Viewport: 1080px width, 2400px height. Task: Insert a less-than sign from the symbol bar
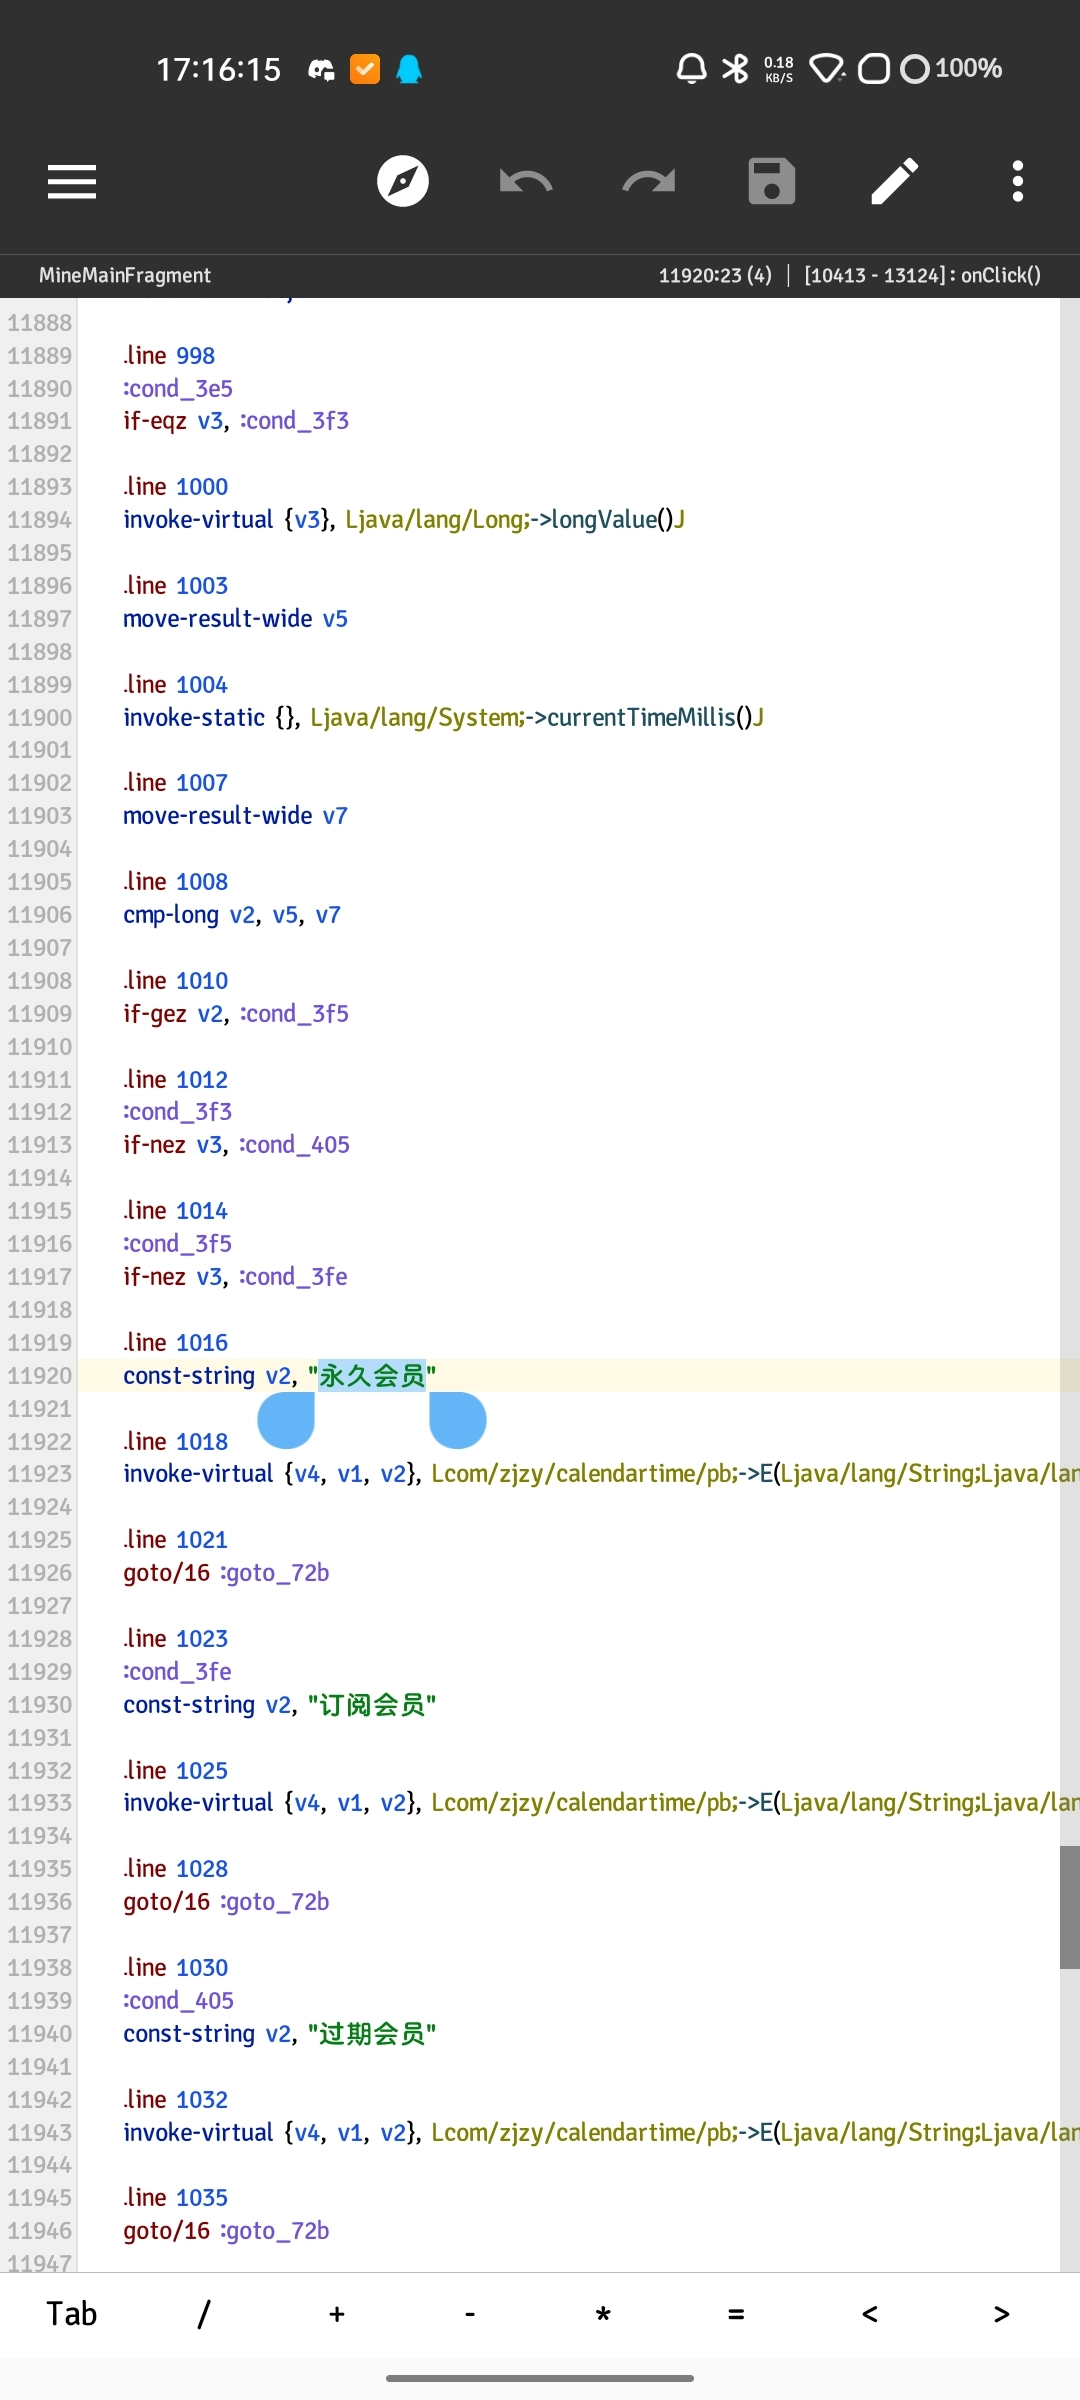(x=869, y=2314)
